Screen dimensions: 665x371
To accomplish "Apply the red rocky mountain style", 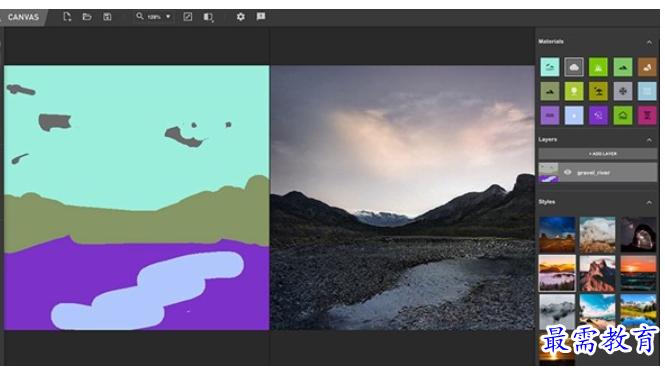I will (x=597, y=273).
